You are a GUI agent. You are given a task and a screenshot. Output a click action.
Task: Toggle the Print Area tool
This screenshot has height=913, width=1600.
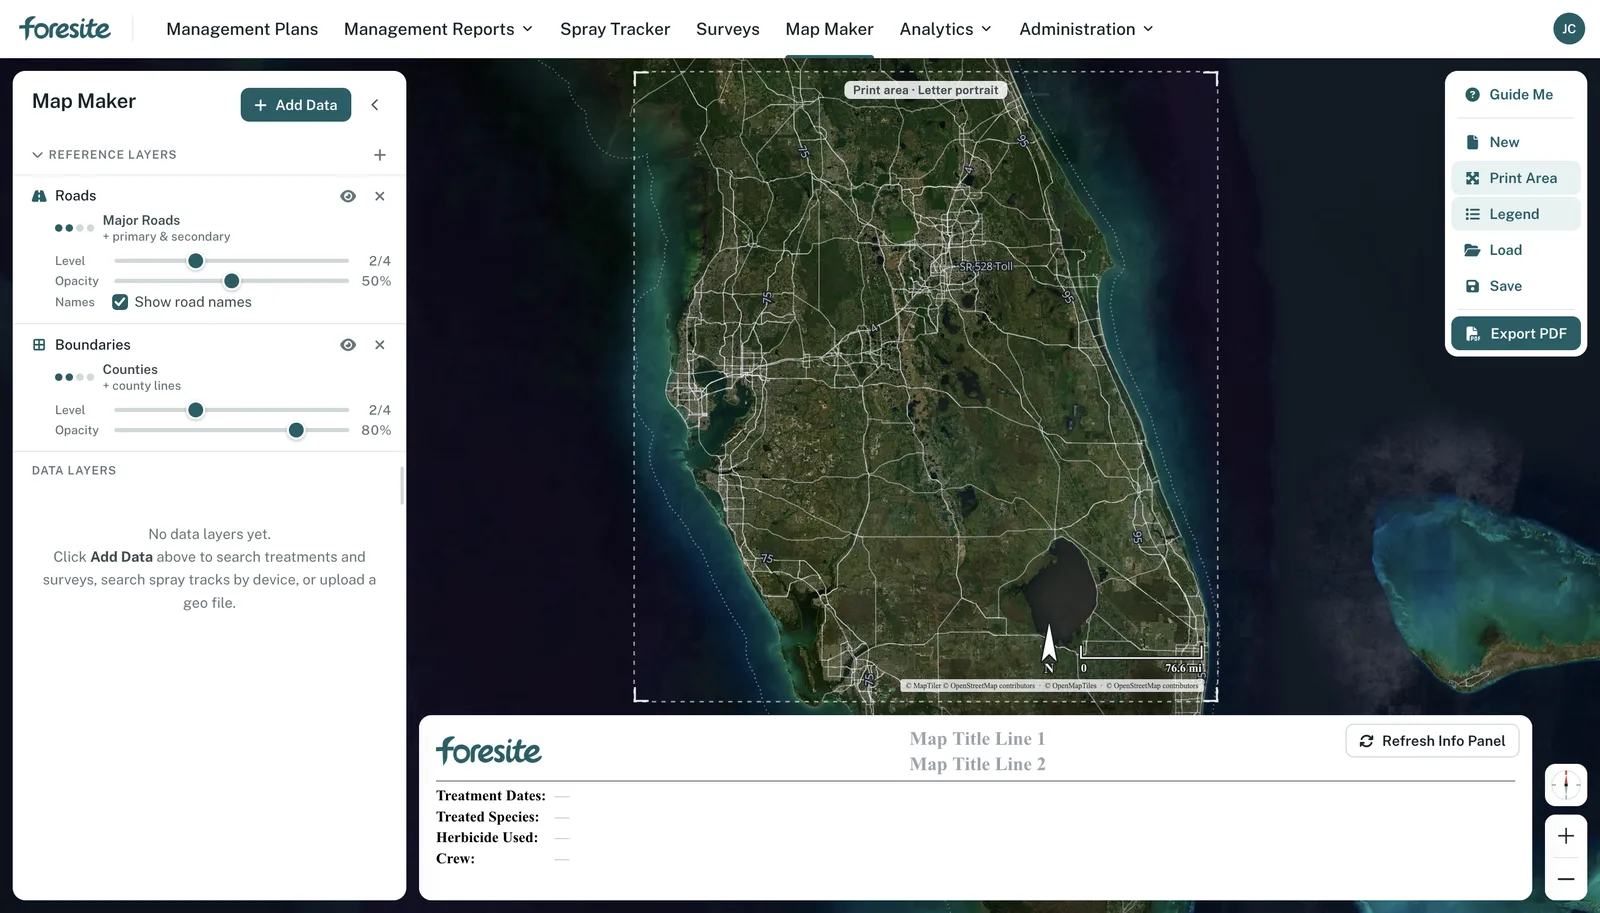[x=1516, y=178]
